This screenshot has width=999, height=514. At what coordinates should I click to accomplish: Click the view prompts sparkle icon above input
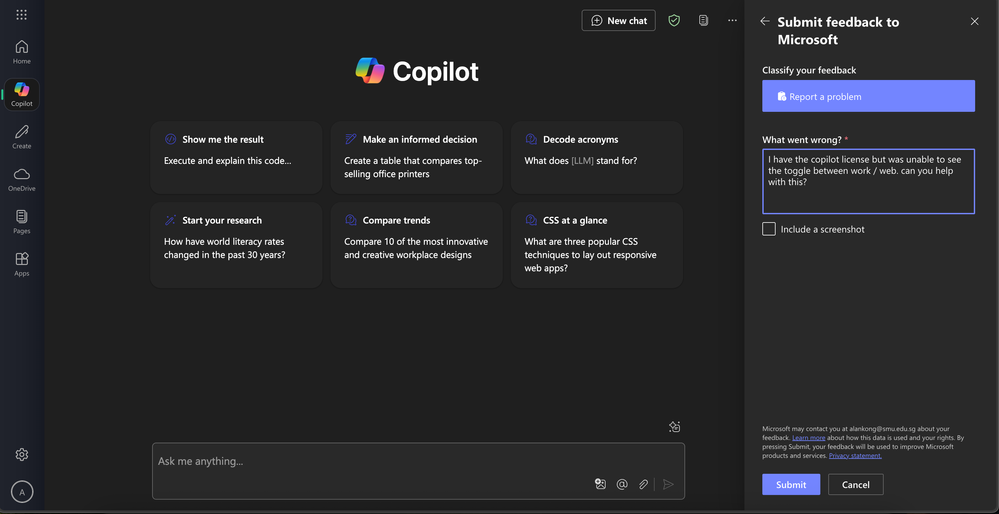coord(675,427)
